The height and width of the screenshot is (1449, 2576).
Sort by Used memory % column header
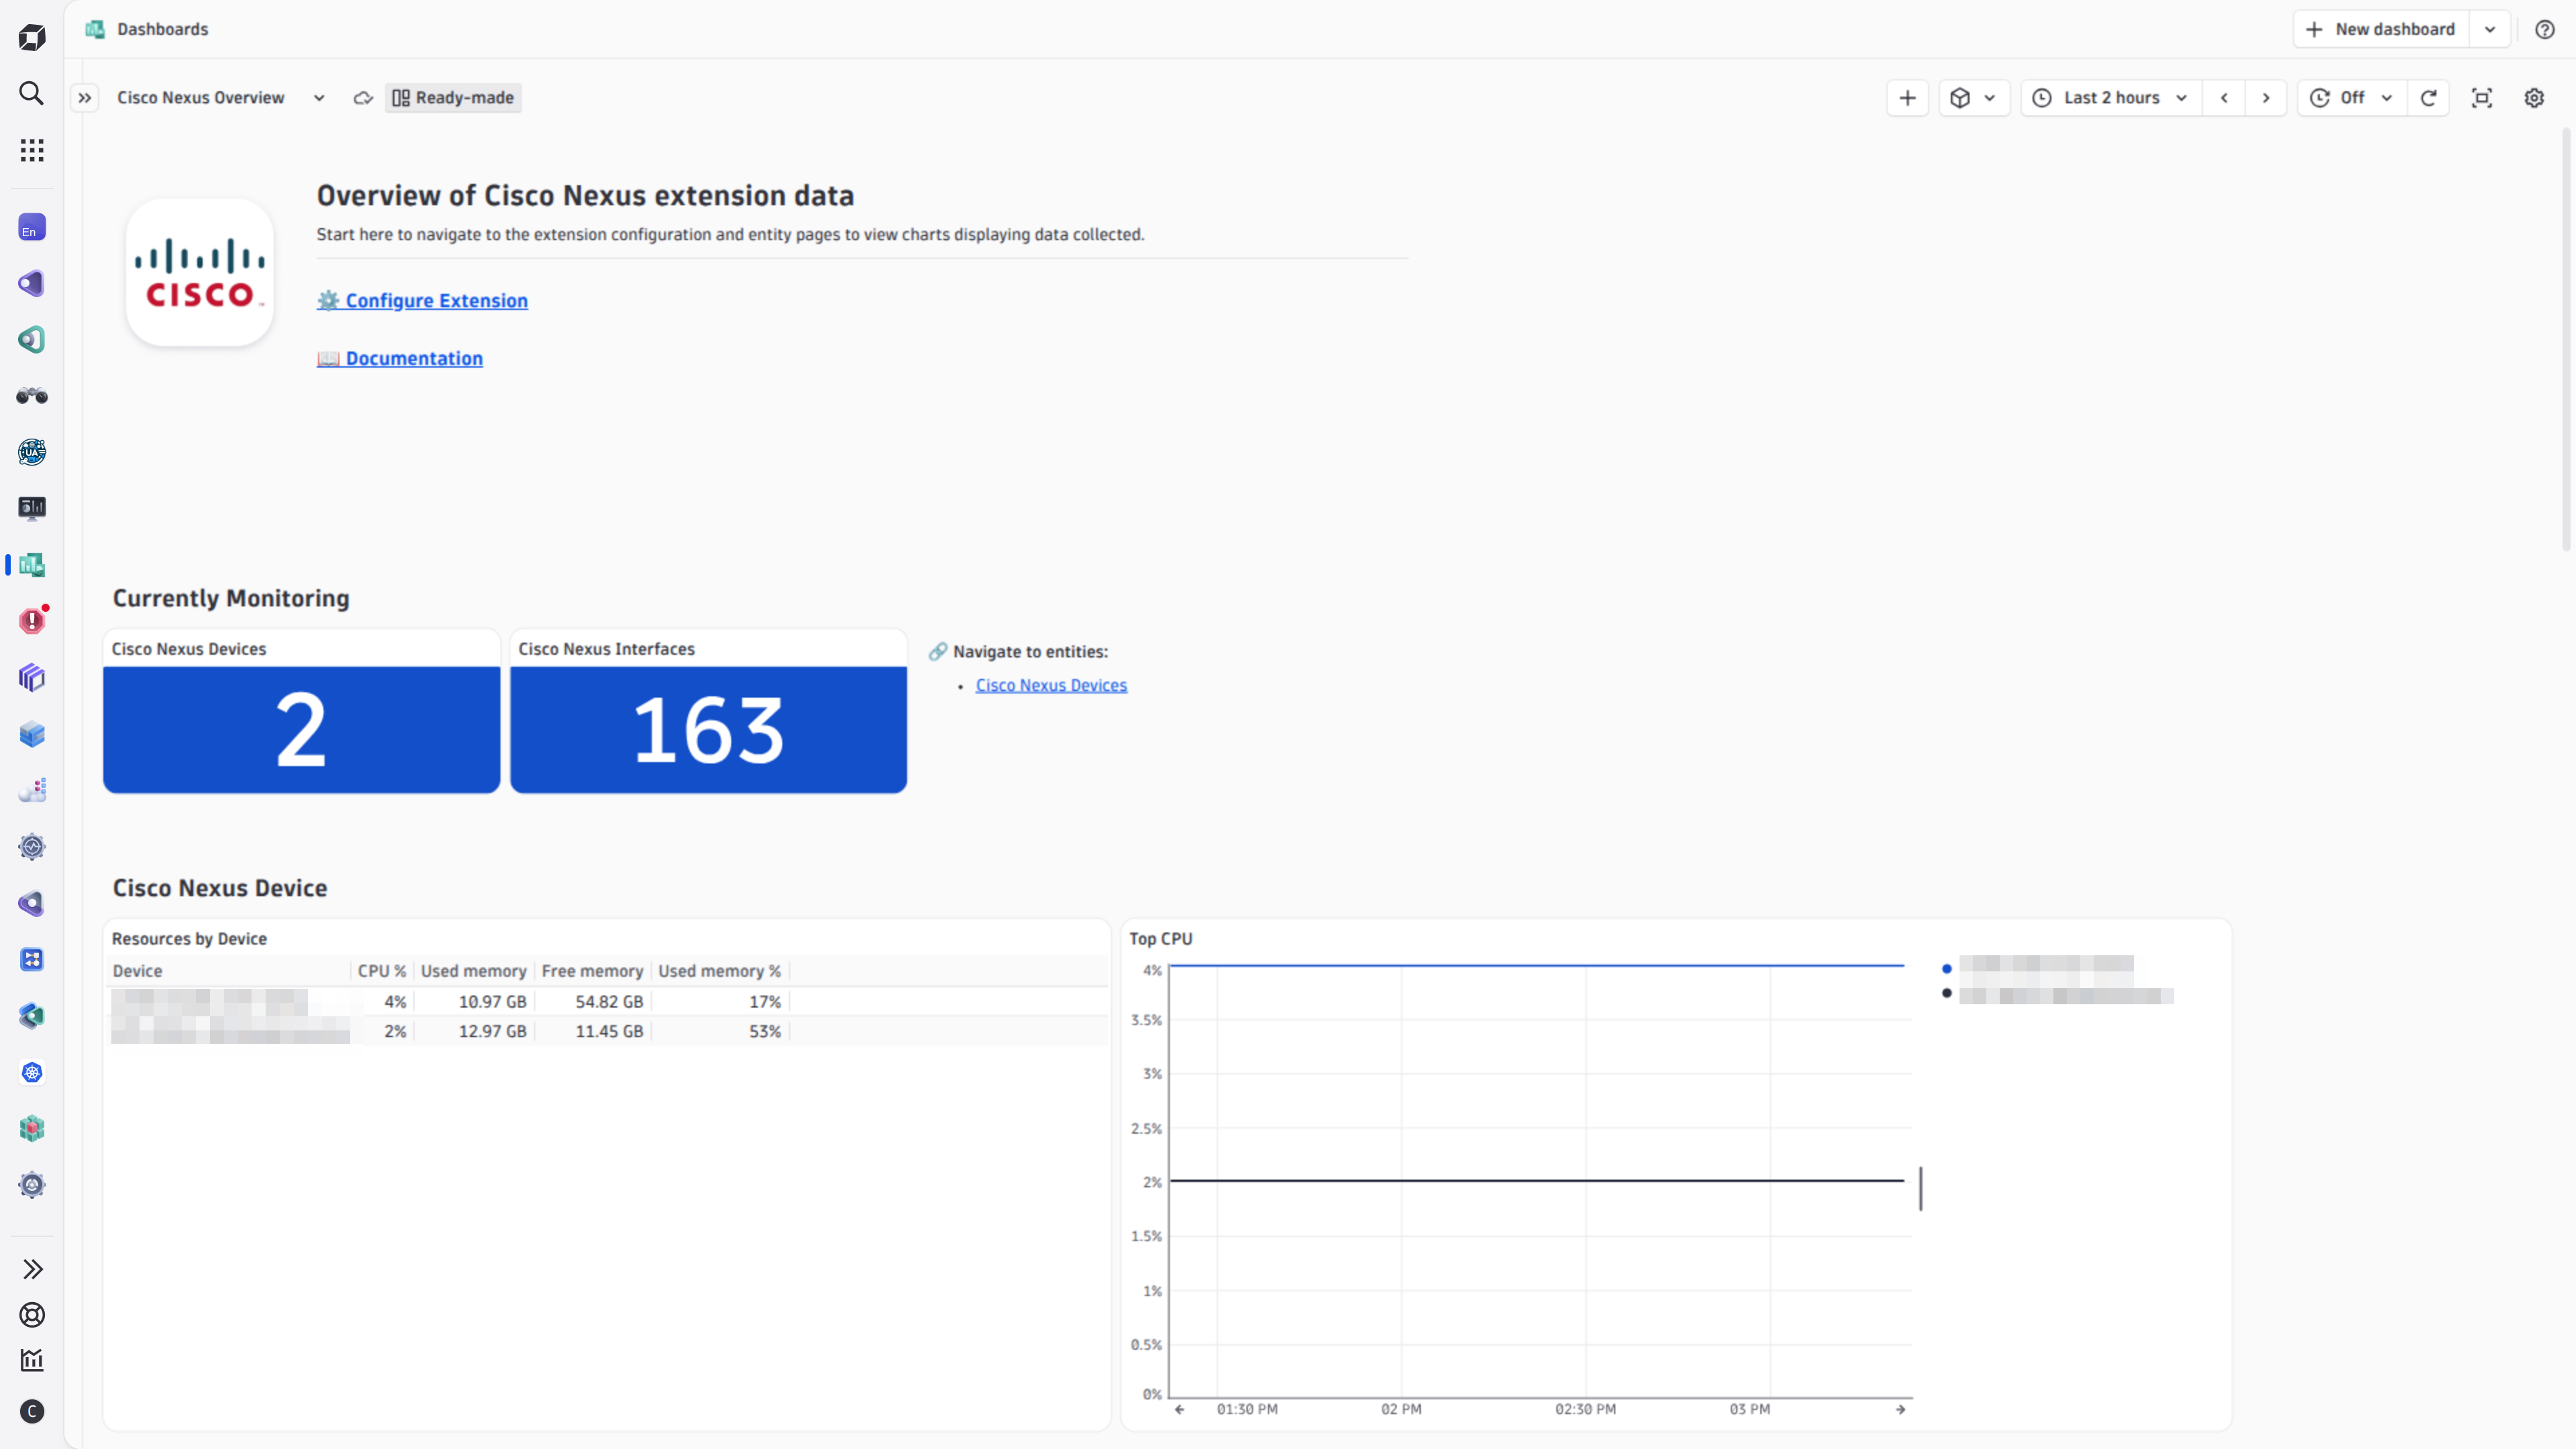point(720,971)
